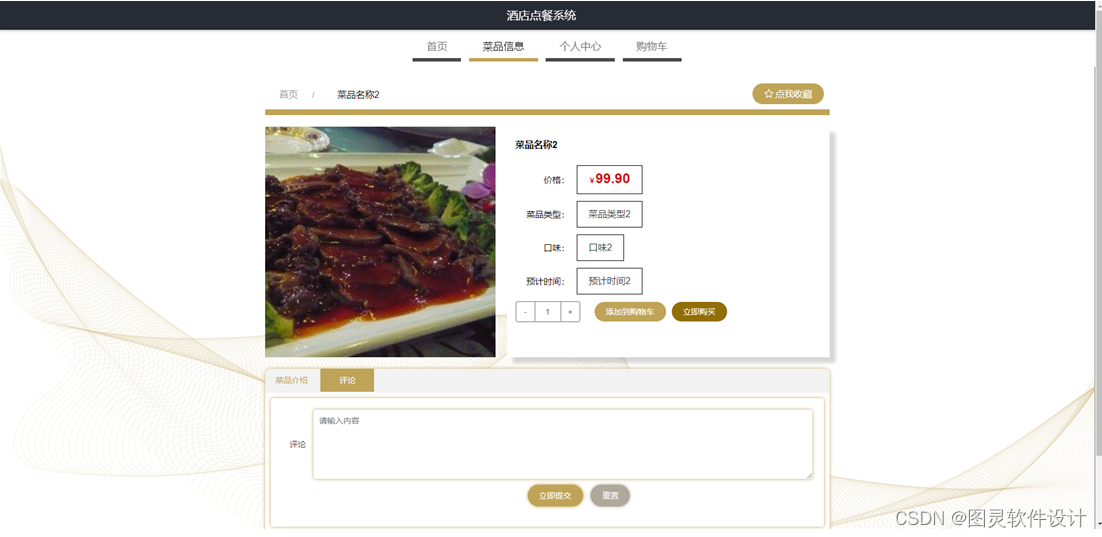Go to 个人中心 in the navigation
1102x537 pixels.
pyautogui.click(x=580, y=46)
